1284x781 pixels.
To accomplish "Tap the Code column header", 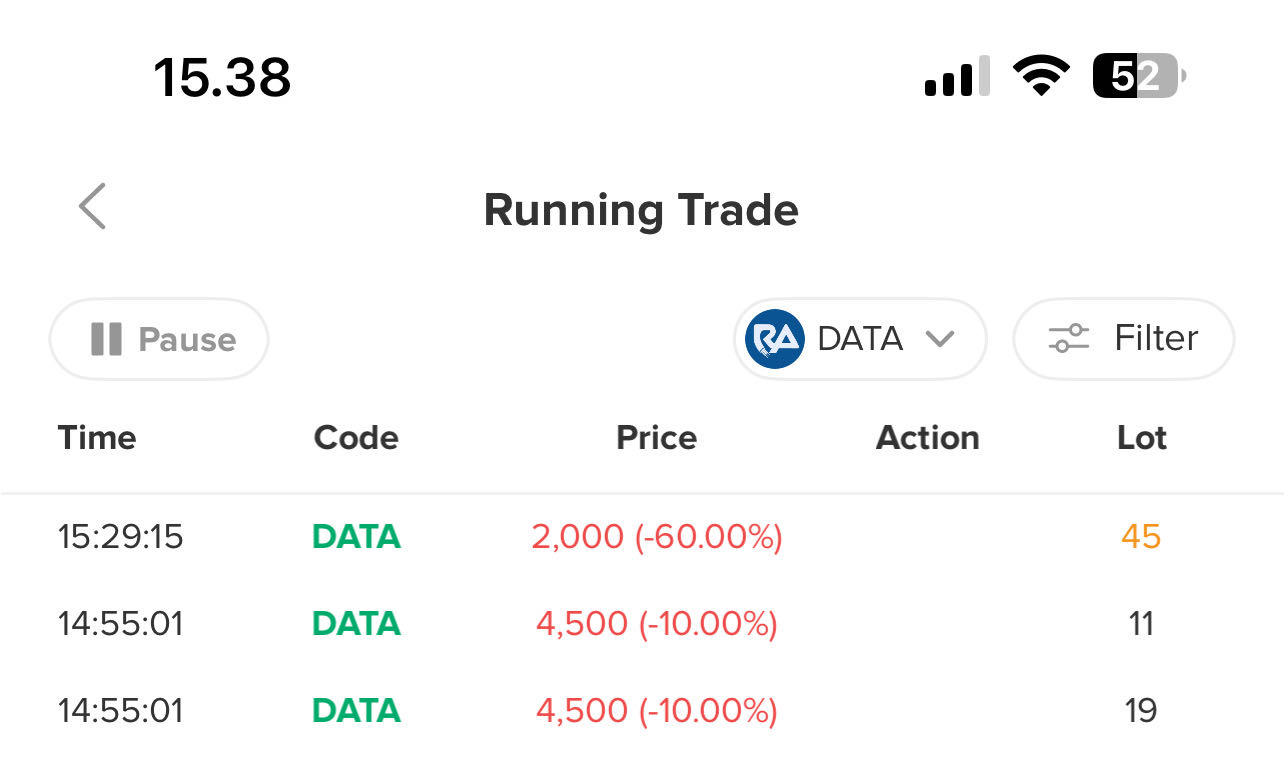I will tap(356, 438).
